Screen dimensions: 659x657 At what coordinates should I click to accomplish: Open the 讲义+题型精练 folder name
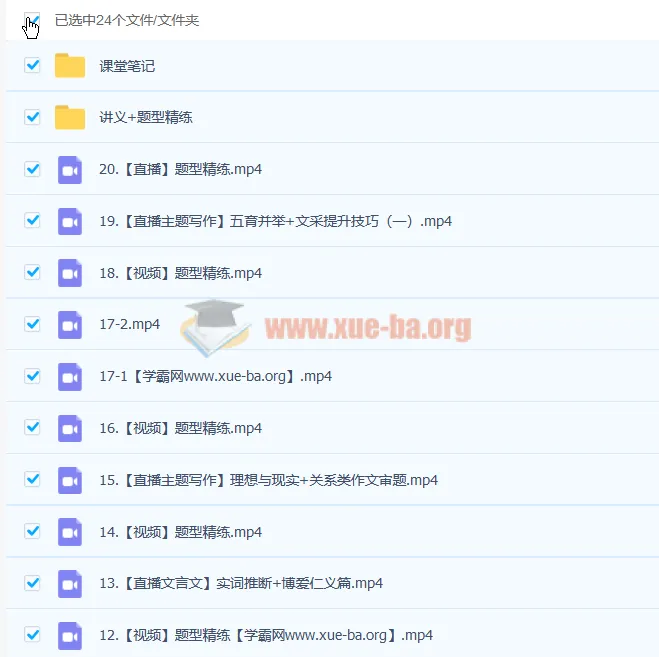(146, 118)
